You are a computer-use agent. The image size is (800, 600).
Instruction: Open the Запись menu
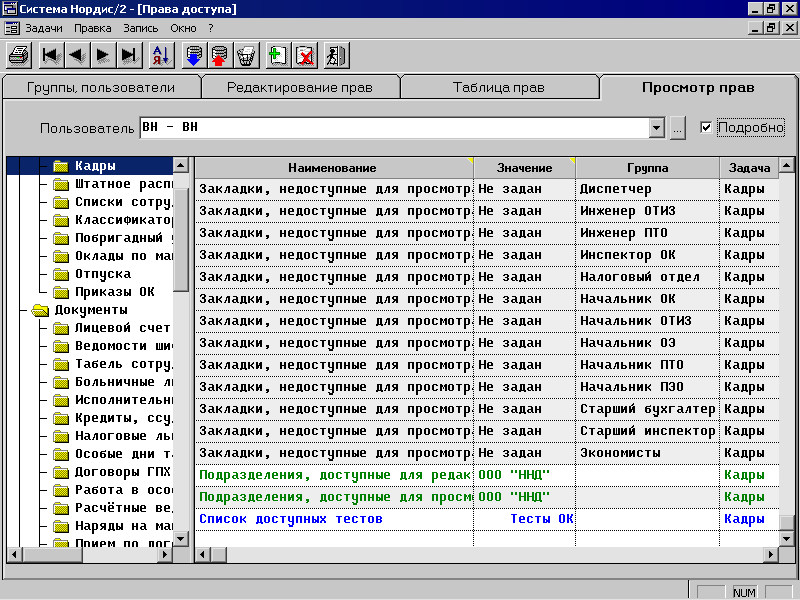point(140,28)
